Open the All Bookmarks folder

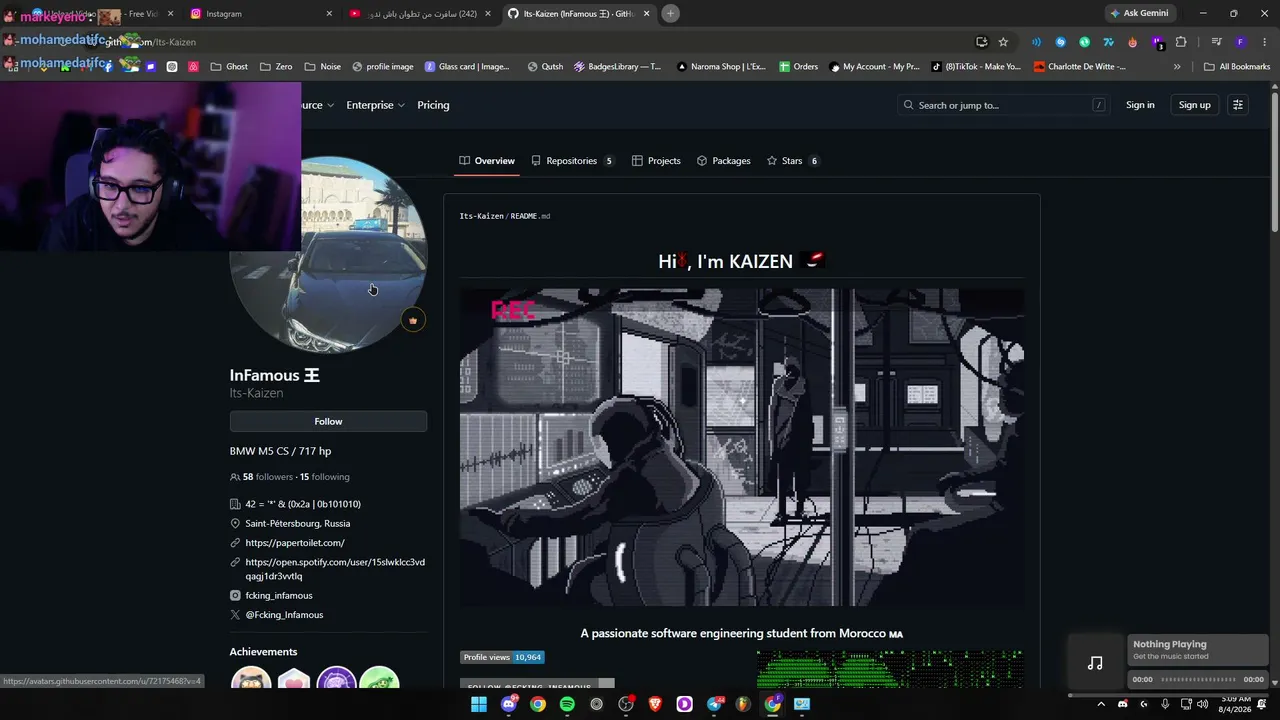pyautogui.click(x=1237, y=67)
